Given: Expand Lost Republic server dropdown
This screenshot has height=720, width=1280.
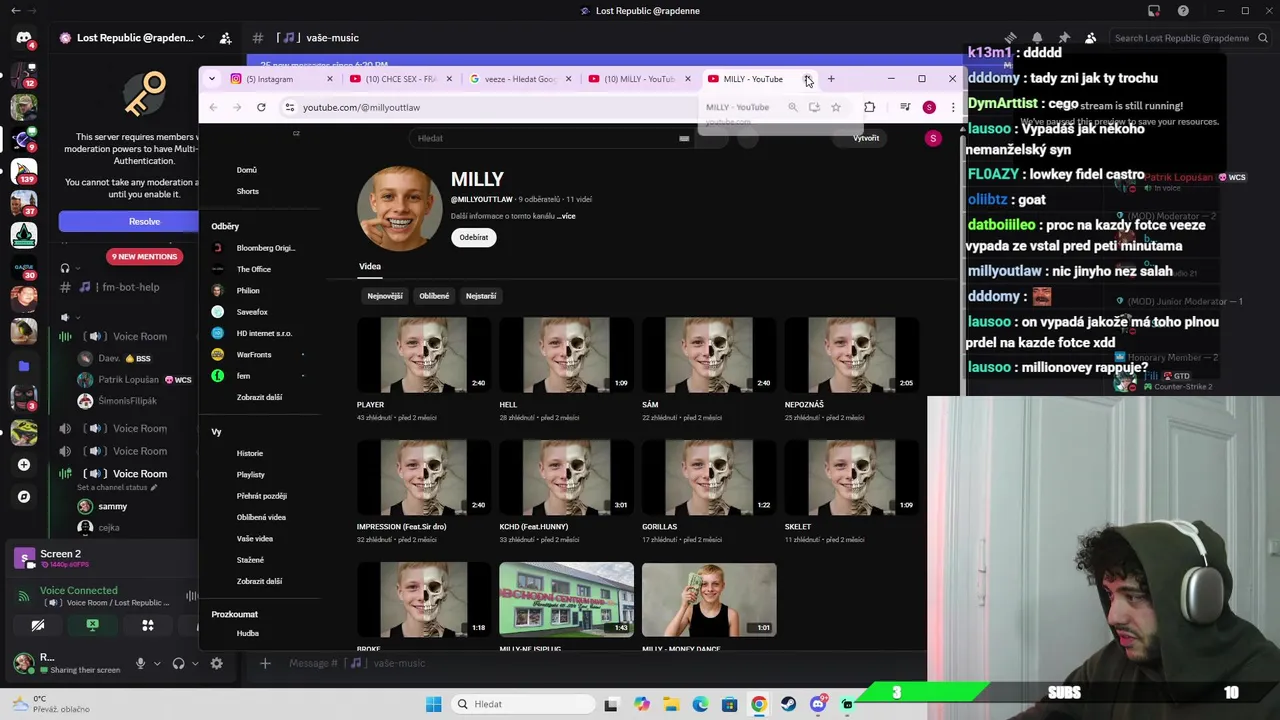Looking at the screenshot, I should 201,38.
